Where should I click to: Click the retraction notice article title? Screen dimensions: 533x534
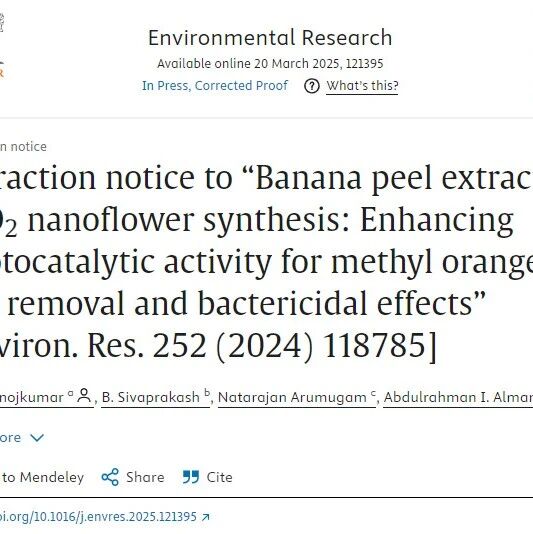point(266,262)
